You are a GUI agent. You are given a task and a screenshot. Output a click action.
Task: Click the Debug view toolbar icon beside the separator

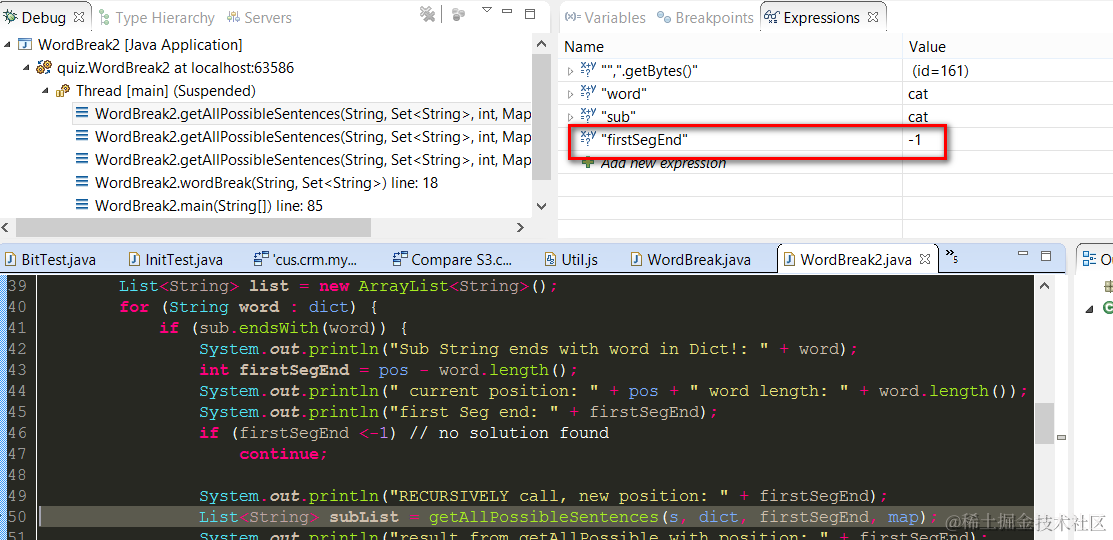[x=458, y=14]
